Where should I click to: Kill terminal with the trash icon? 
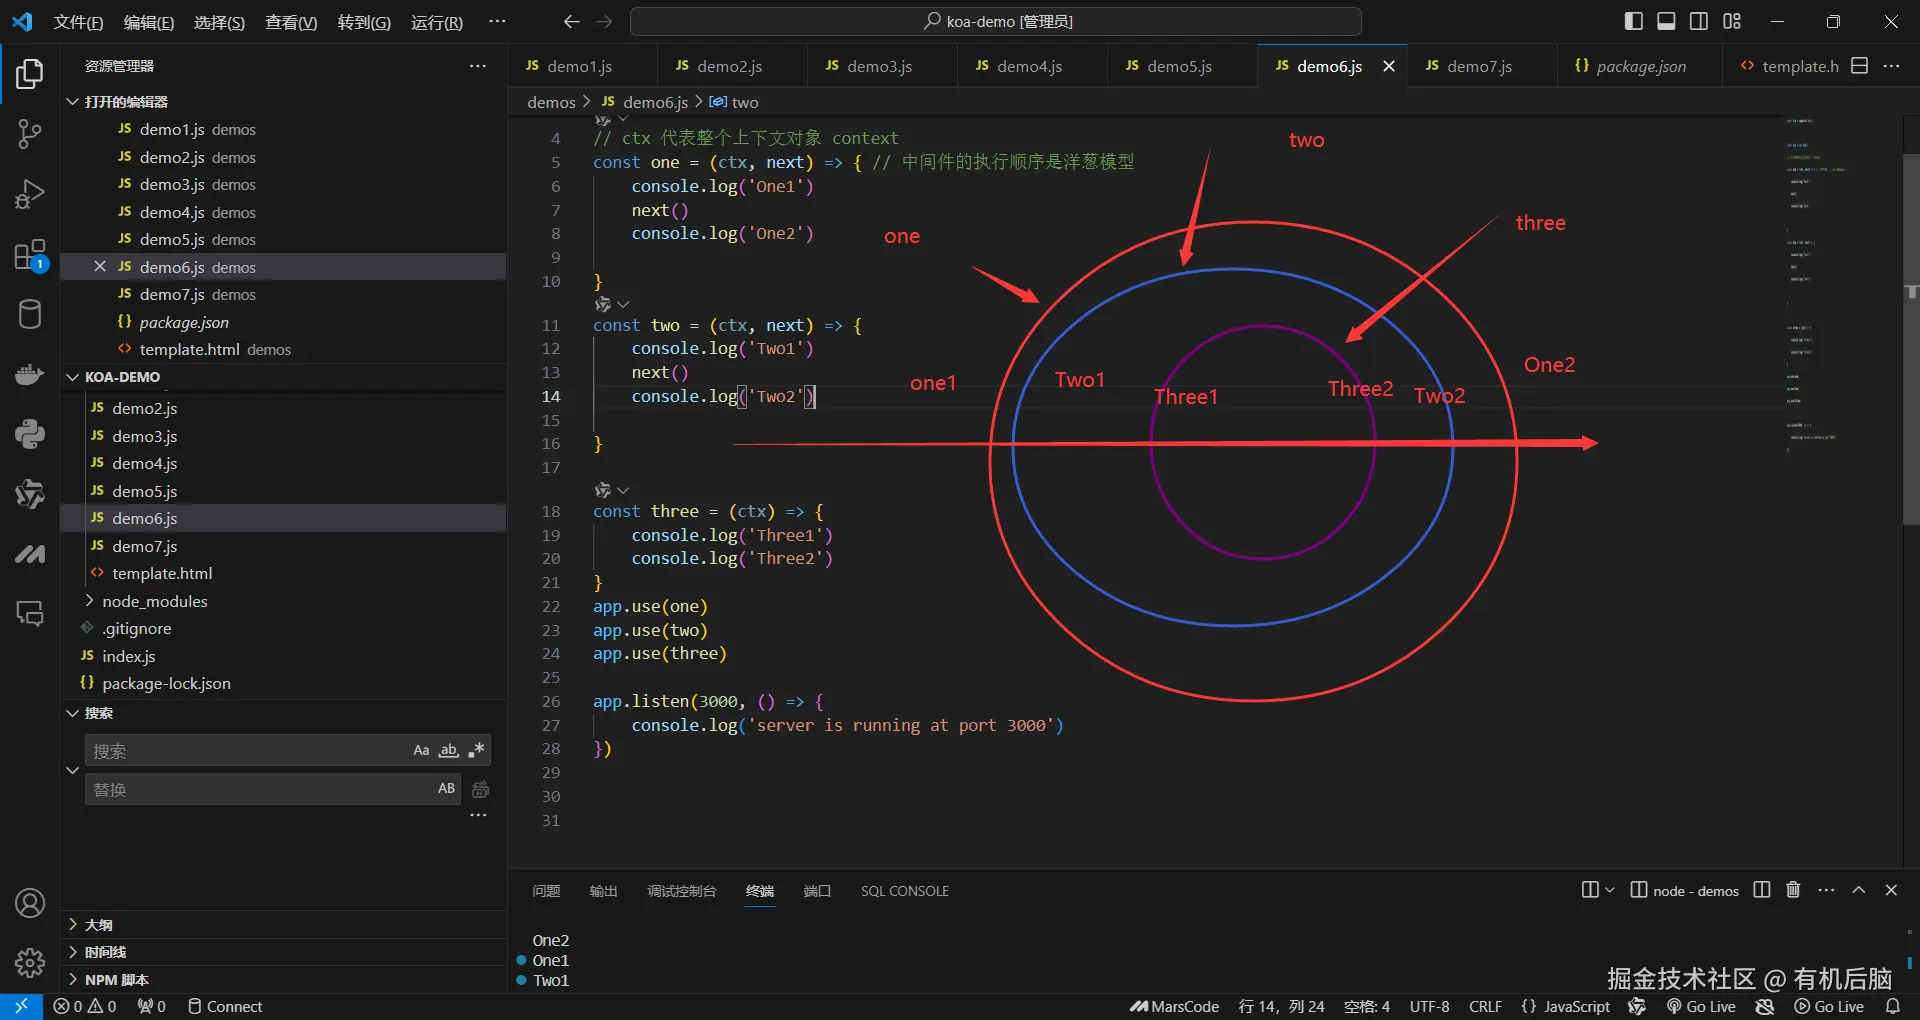click(1793, 890)
